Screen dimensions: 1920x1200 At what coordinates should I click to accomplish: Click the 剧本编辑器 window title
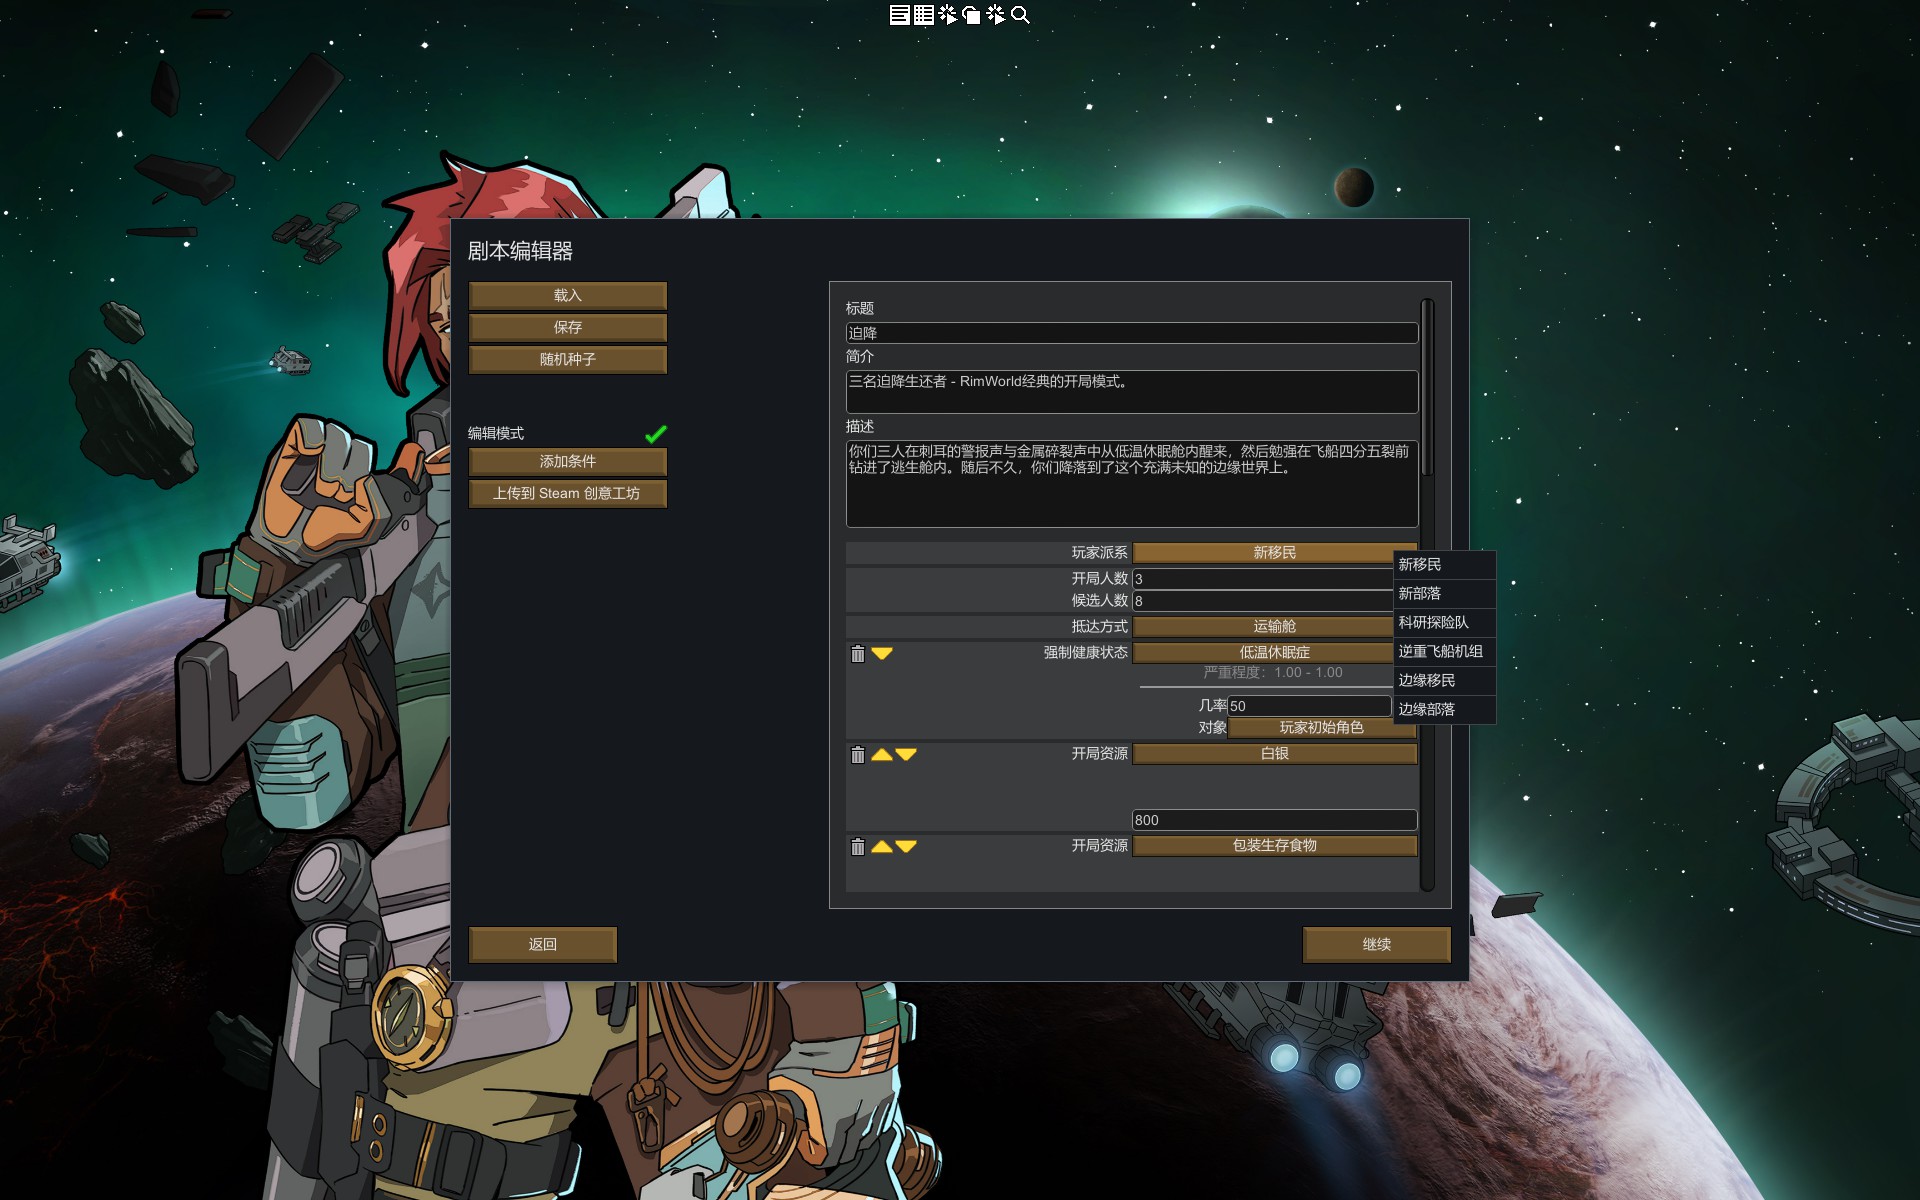point(520,251)
